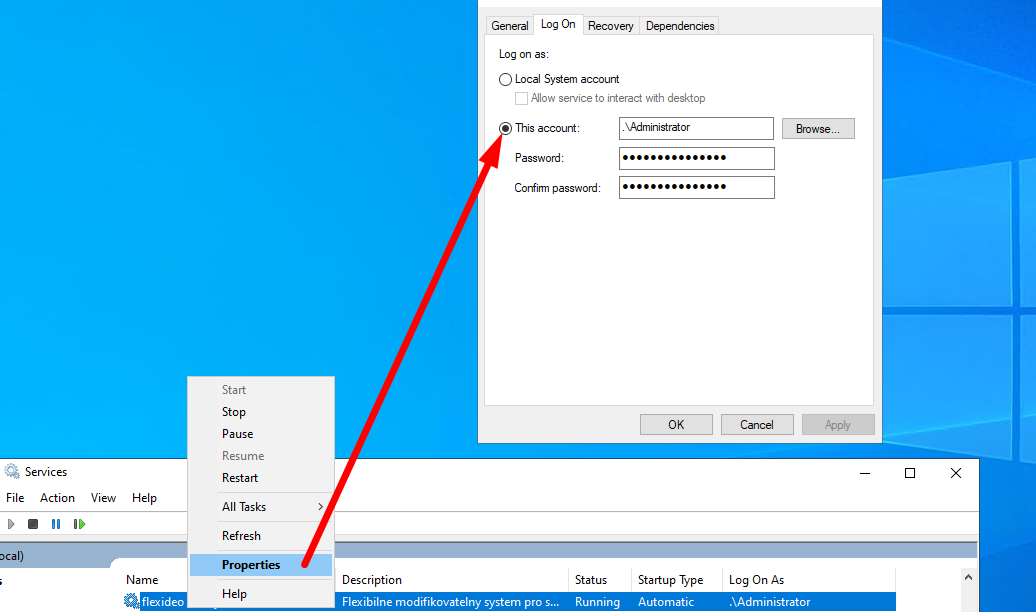The width and height of the screenshot is (1036, 612).
Task: Click the Services gear icon in title bar
Action: click(12, 472)
